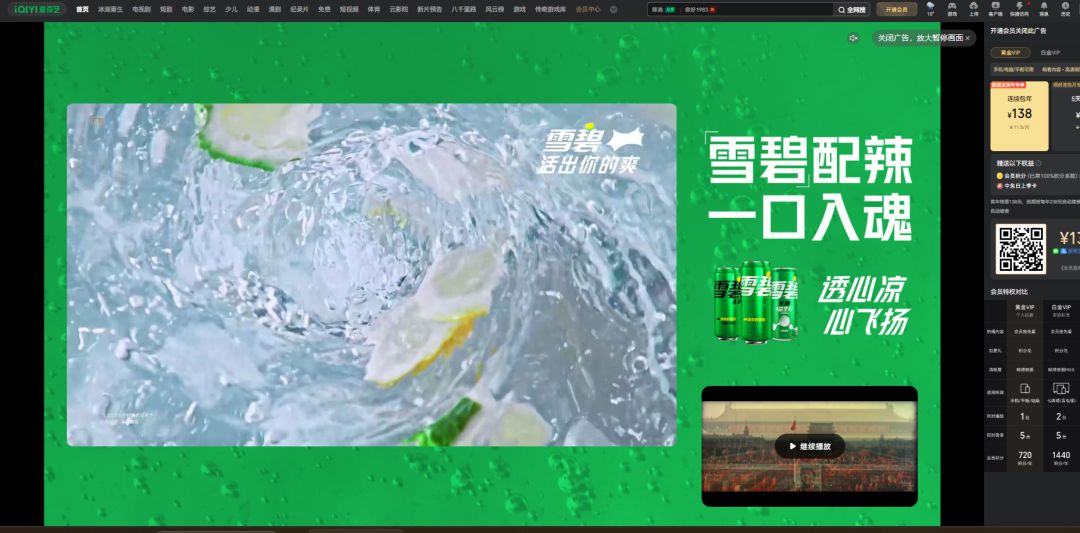Click the TV device icon in comparison

pyautogui.click(x=1061, y=388)
